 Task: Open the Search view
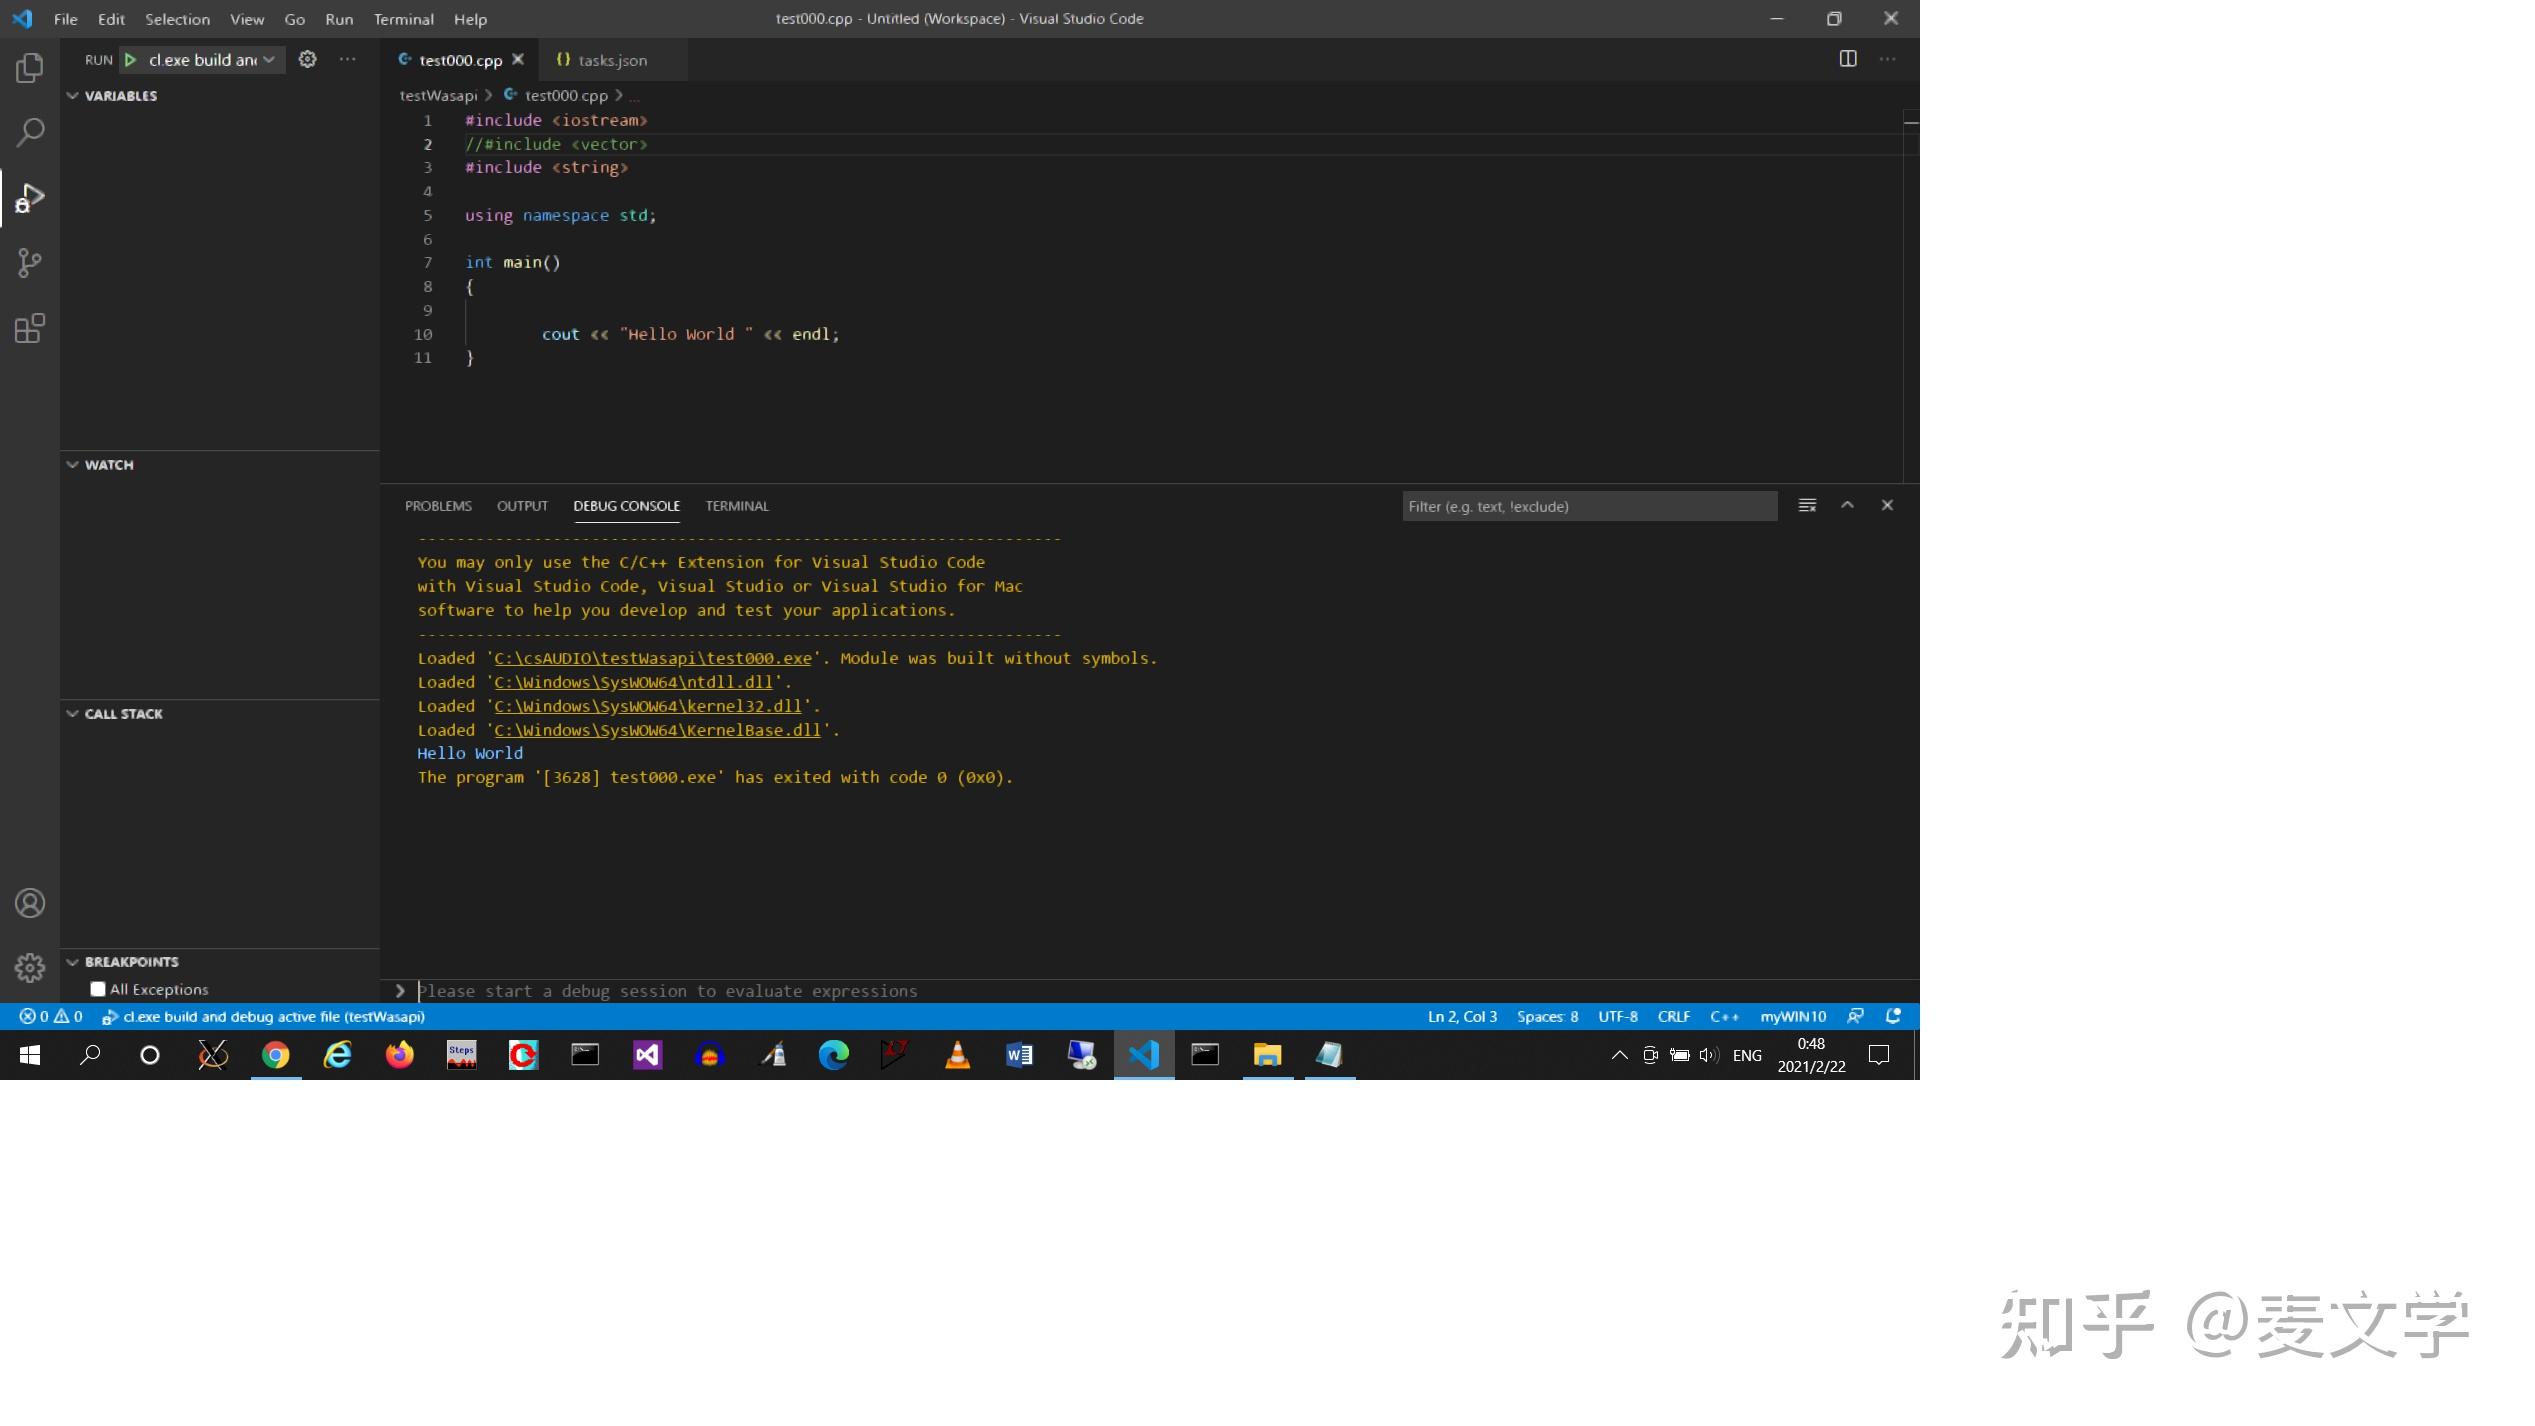[x=29, y=131]
